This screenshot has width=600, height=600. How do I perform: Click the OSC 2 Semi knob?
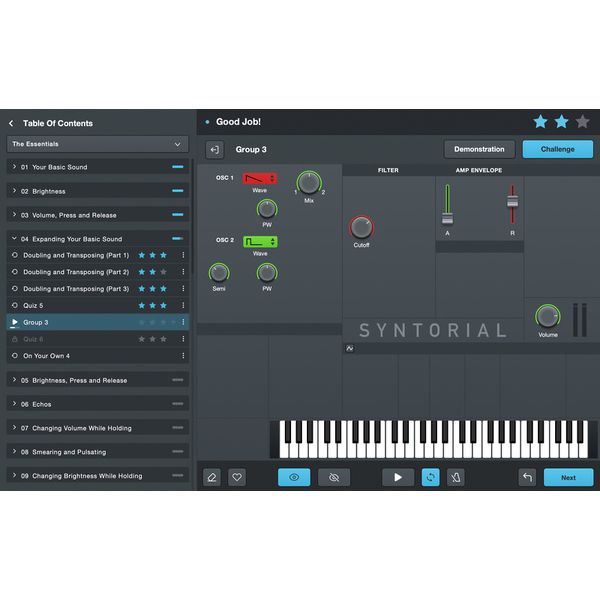pyautogui.click(x=219, y=273)
